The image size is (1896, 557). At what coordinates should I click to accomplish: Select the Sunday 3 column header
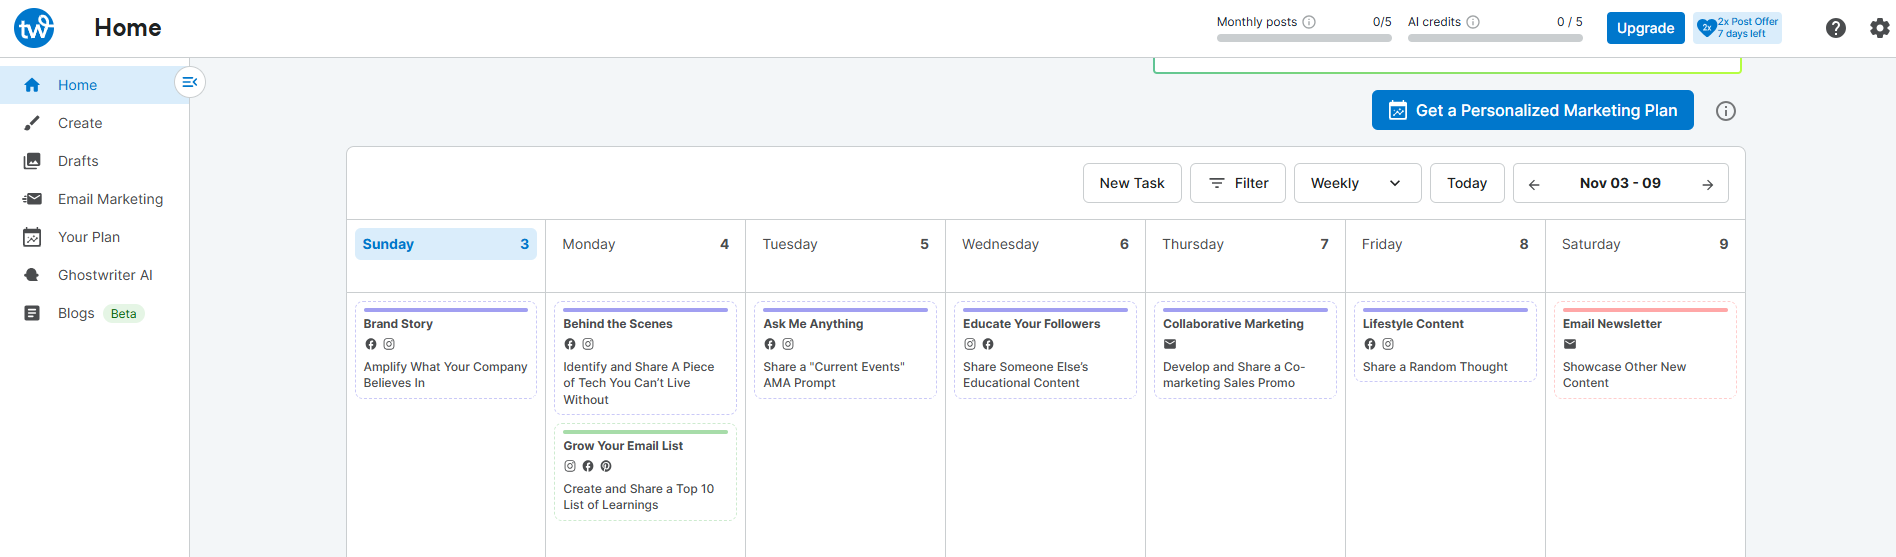pos(446,244)
